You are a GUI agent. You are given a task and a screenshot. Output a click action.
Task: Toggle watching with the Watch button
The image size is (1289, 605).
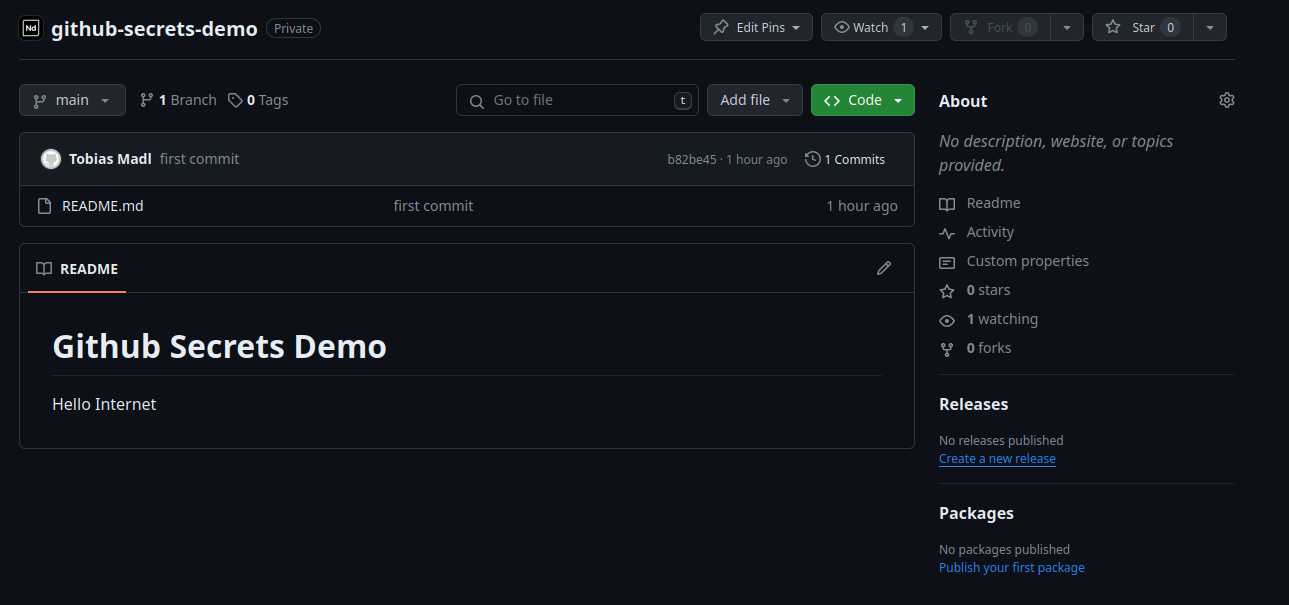(870, 27)
